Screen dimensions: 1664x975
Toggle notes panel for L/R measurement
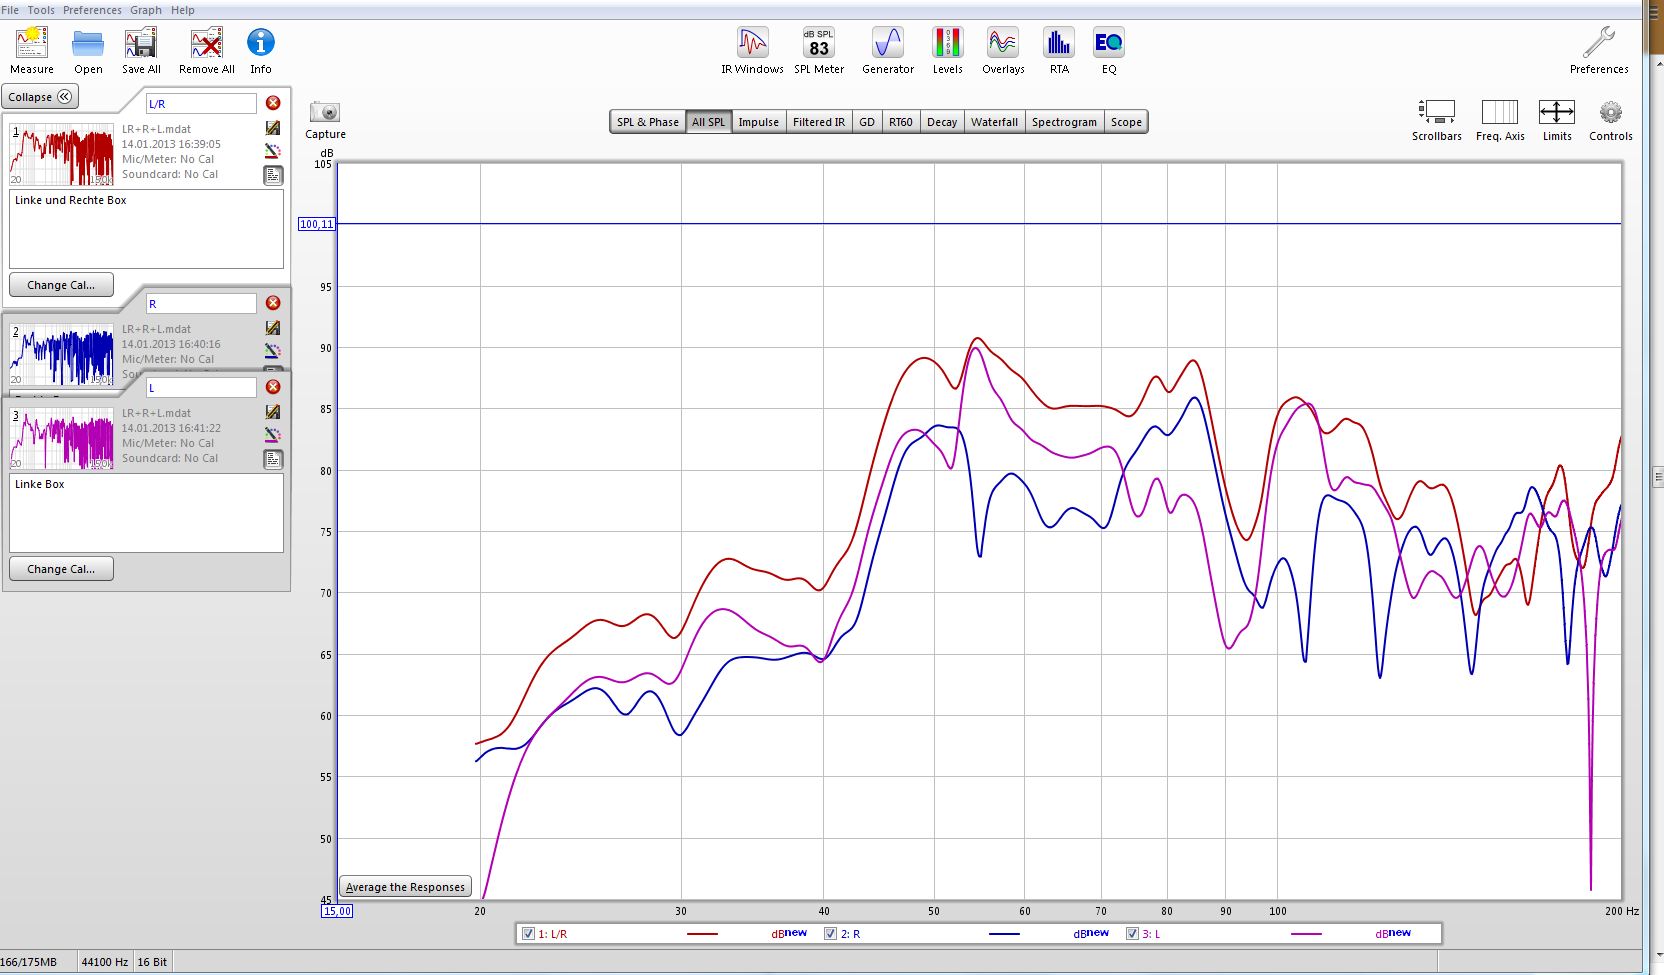pos(273,175)
